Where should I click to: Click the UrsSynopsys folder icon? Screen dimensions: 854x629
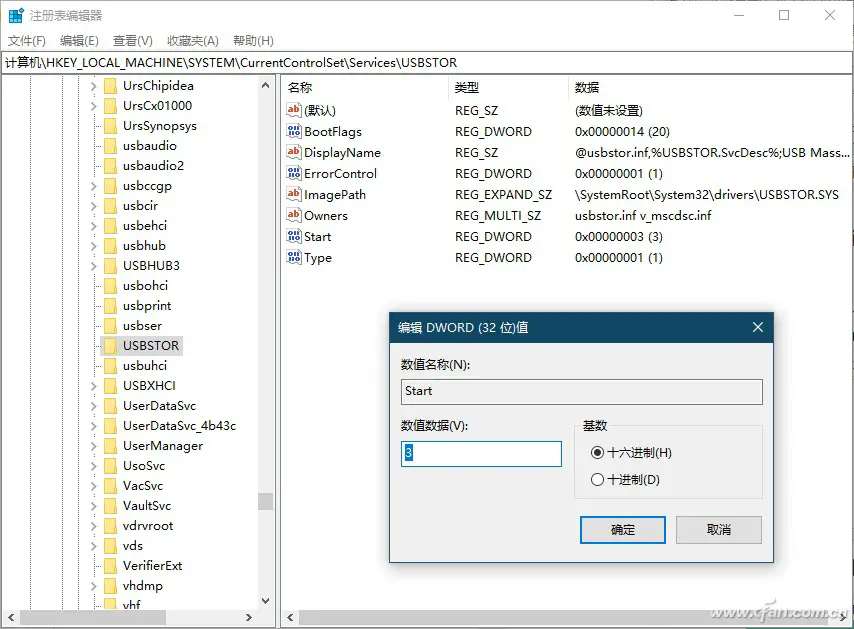[110, 126]
